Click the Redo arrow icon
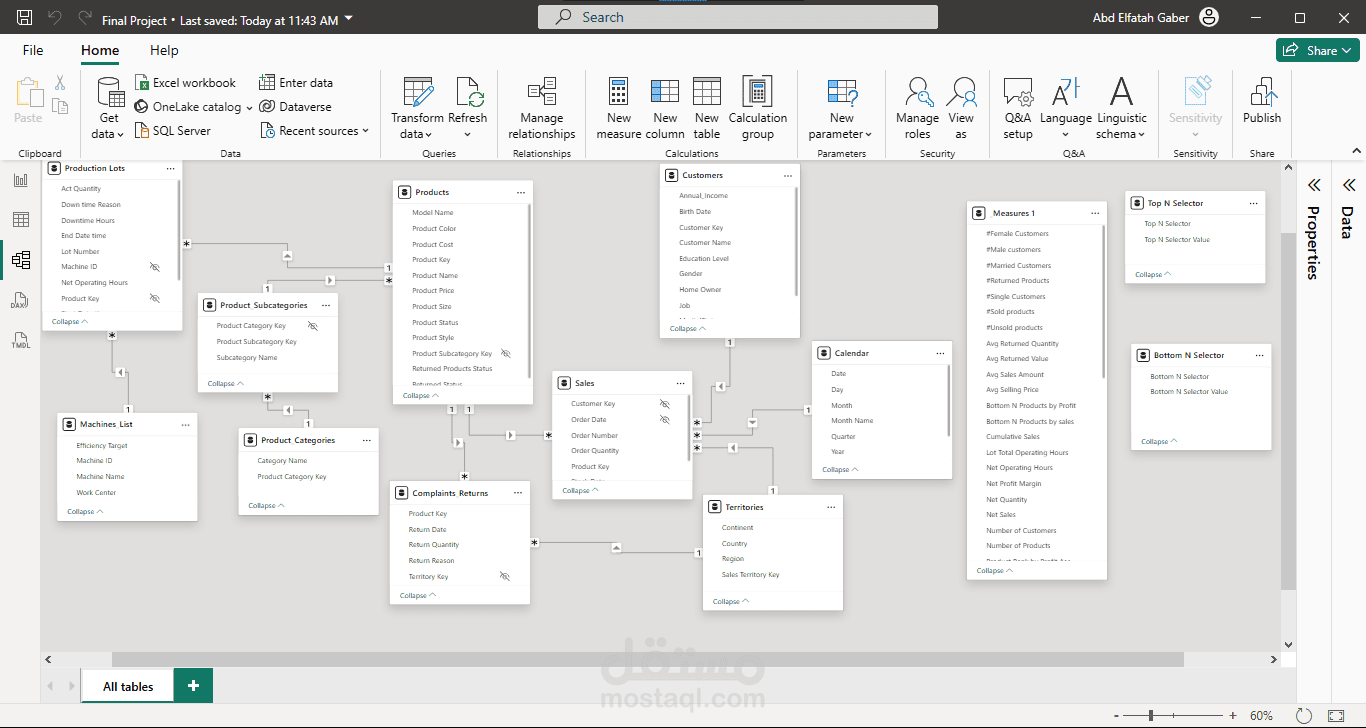This screenshot has height=728, width=1366. [x=85, y=18]
